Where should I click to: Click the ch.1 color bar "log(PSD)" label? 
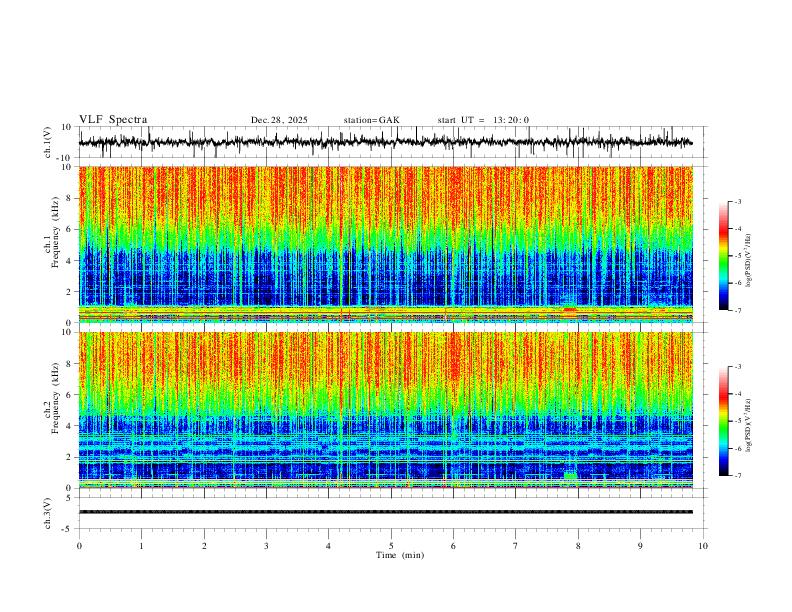point(749,261)
